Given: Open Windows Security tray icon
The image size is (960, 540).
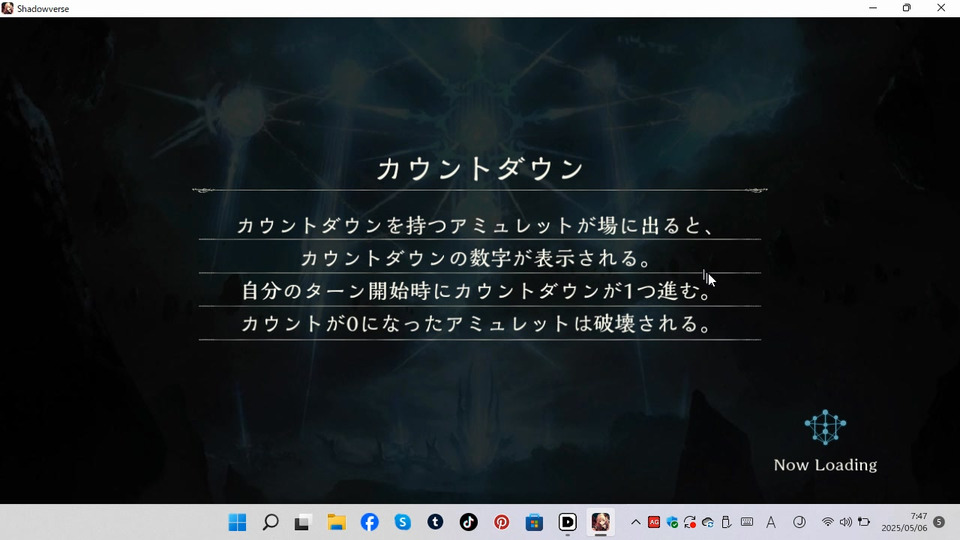Looking at the screenshot, I should click(672, 522).
